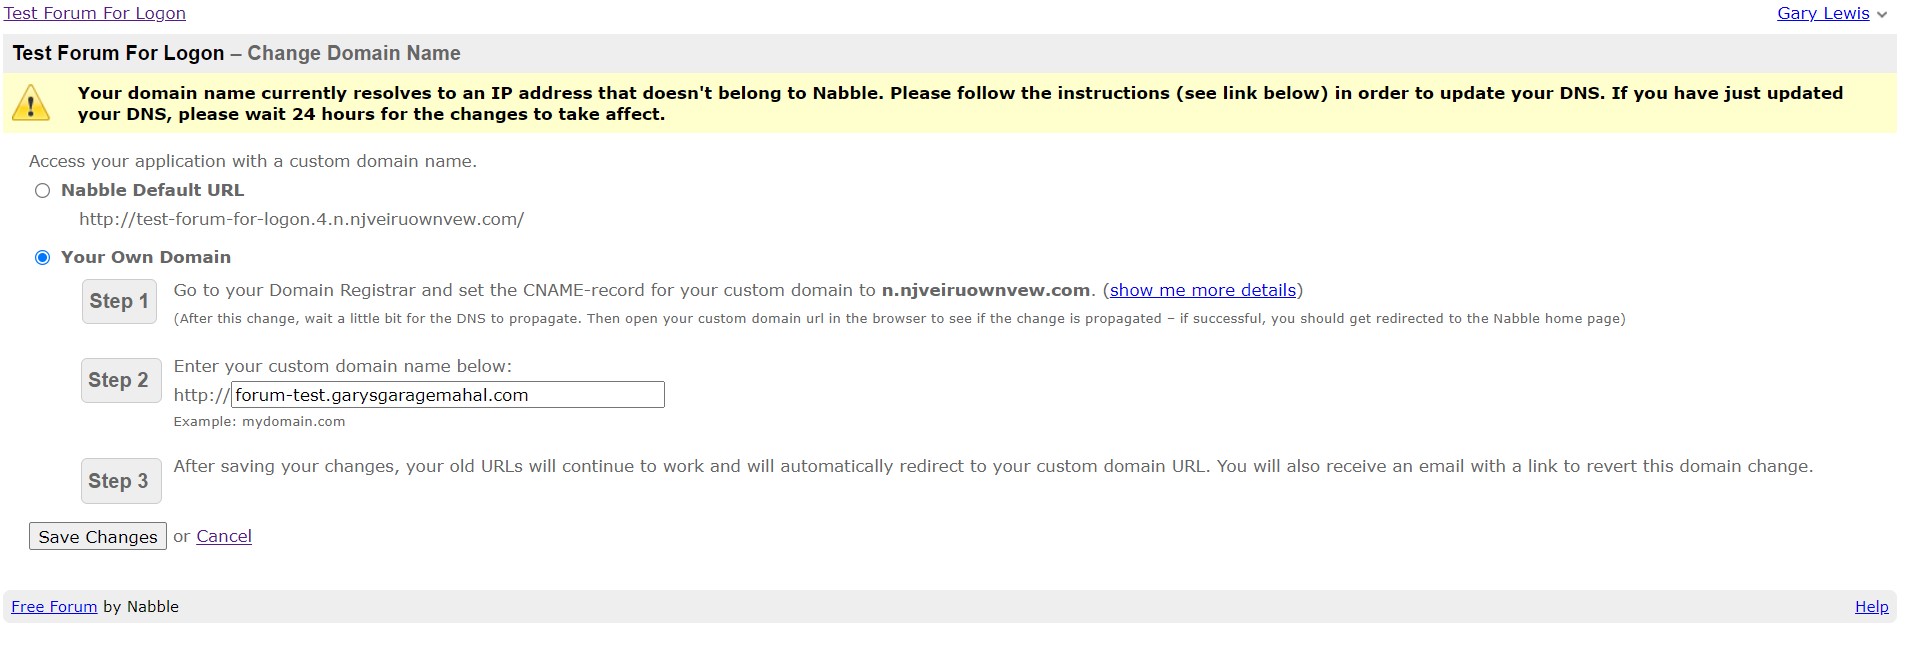The image size is (1905, 661).
Task: Click the "Your Own Domain" label text
Action: click(x=146, y=257)
